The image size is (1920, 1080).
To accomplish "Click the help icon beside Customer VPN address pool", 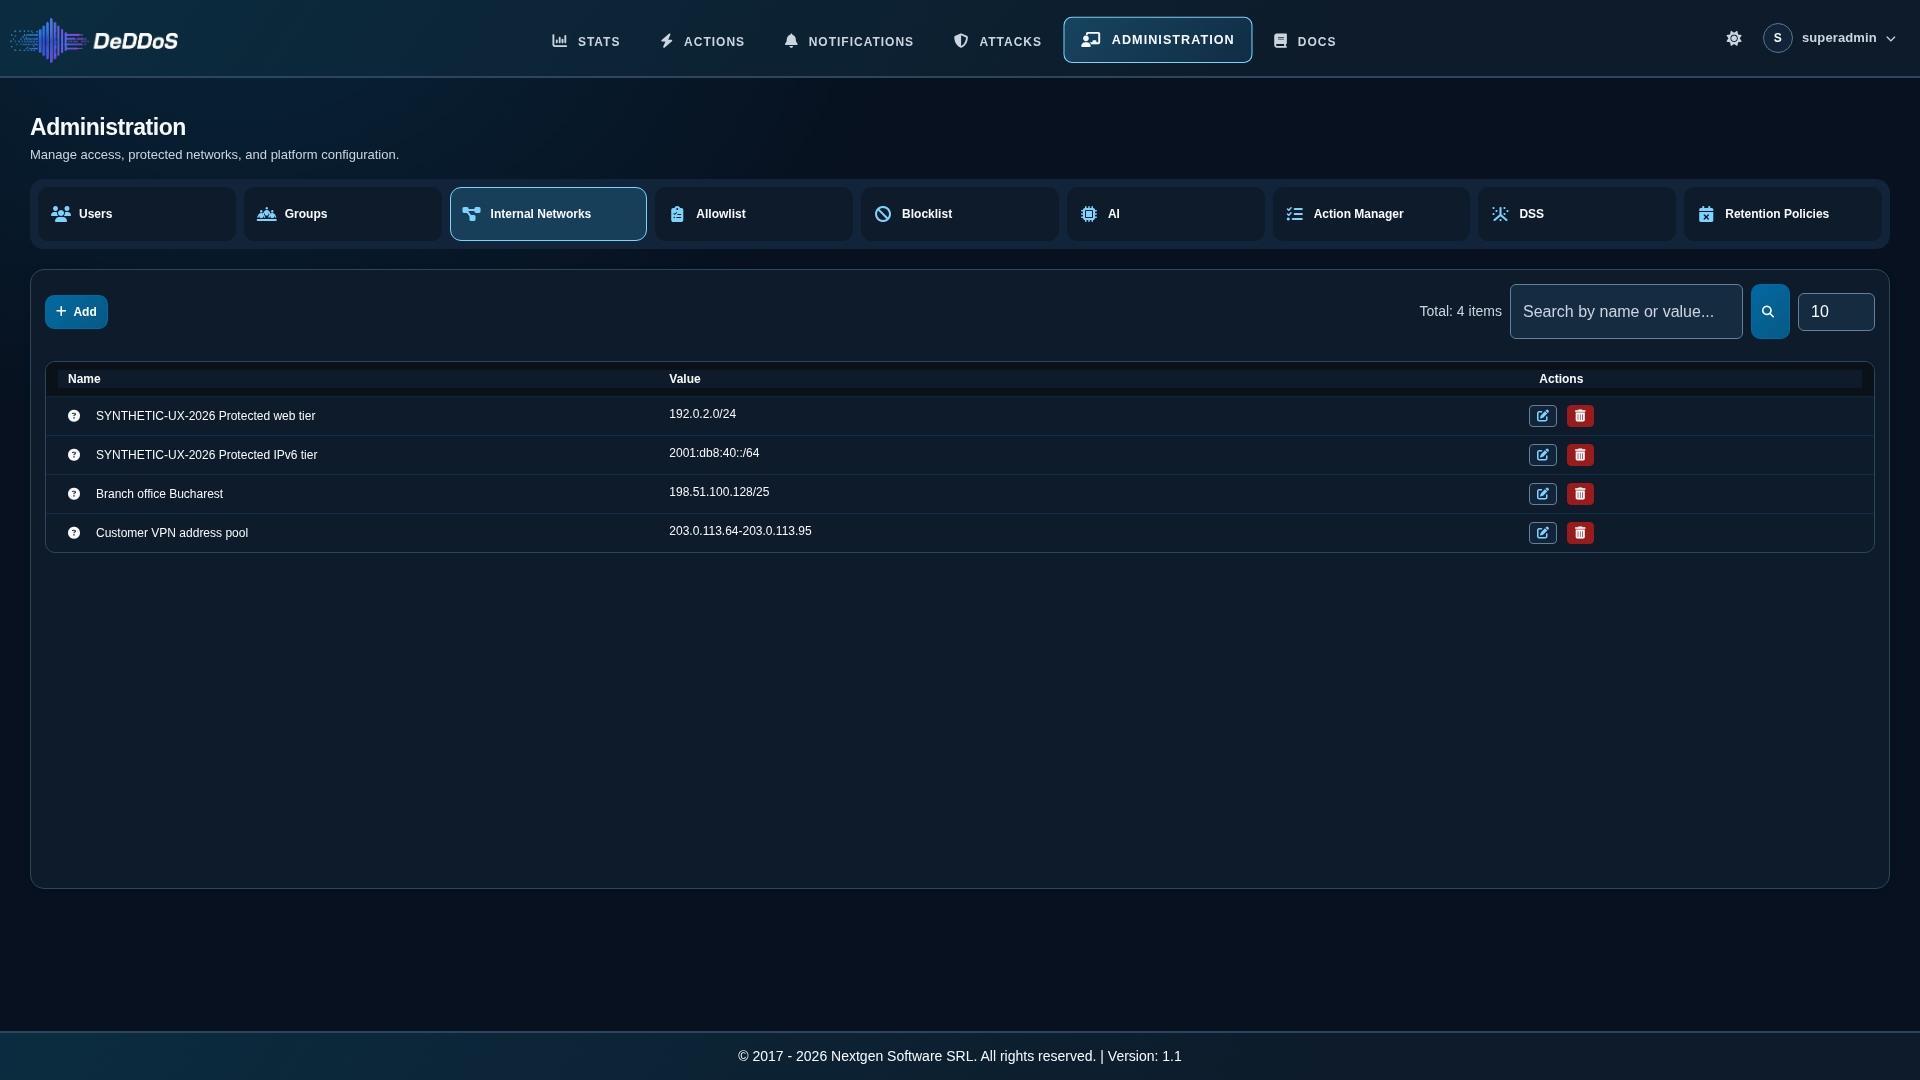I will coord(74,533).
